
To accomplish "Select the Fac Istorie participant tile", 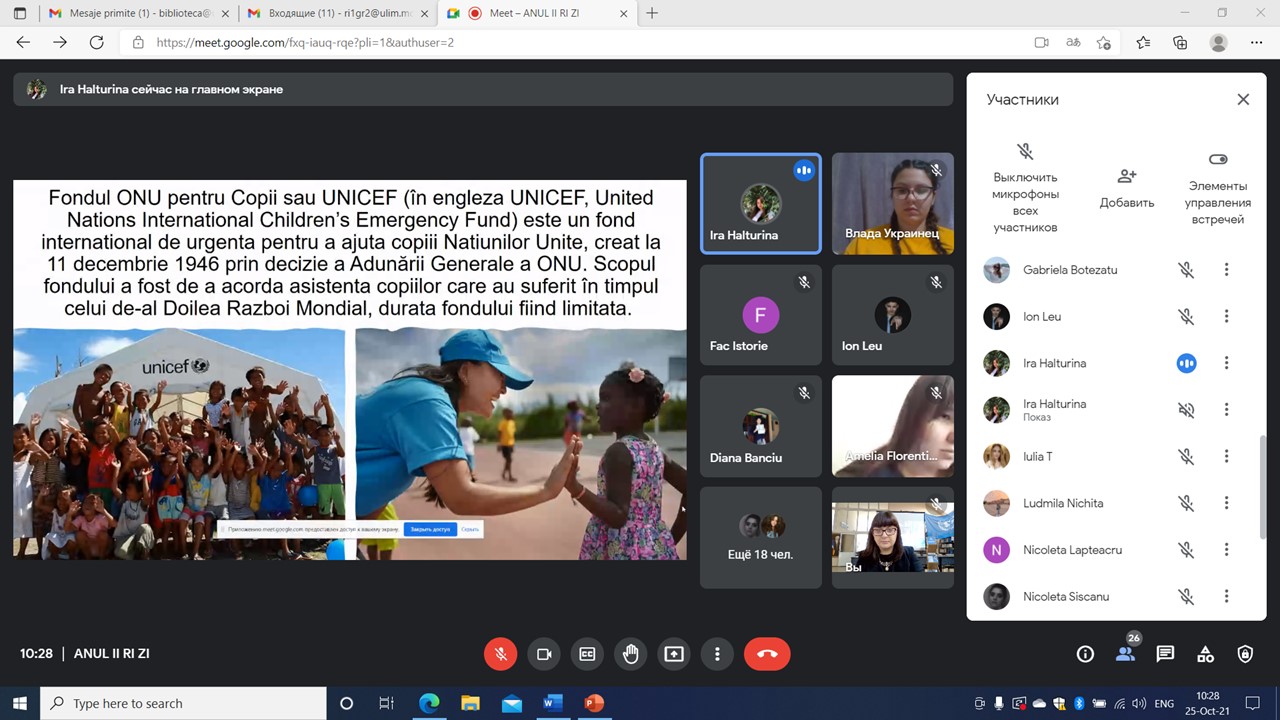I will tap(761, 315).
